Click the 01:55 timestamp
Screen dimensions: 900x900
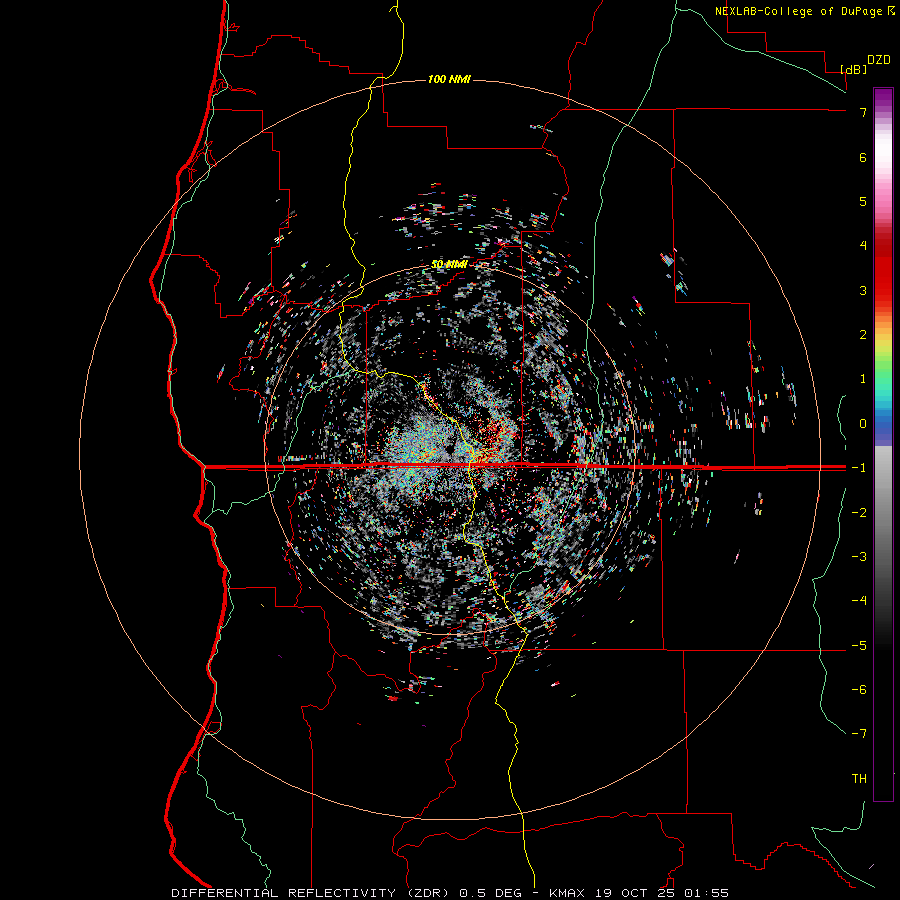[x=708, y=893]
